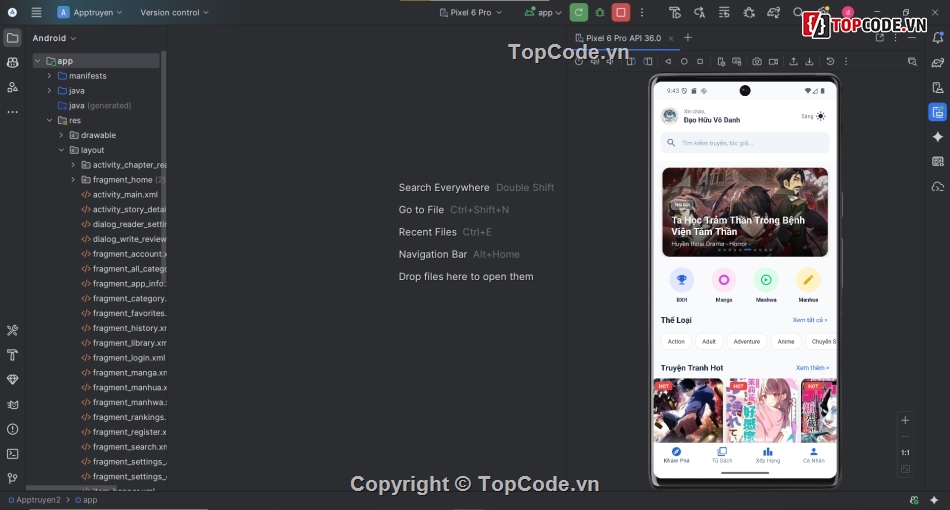Select fragment_rankings file in project tree
The image size is (950, 510).
(x=129, y=417)
